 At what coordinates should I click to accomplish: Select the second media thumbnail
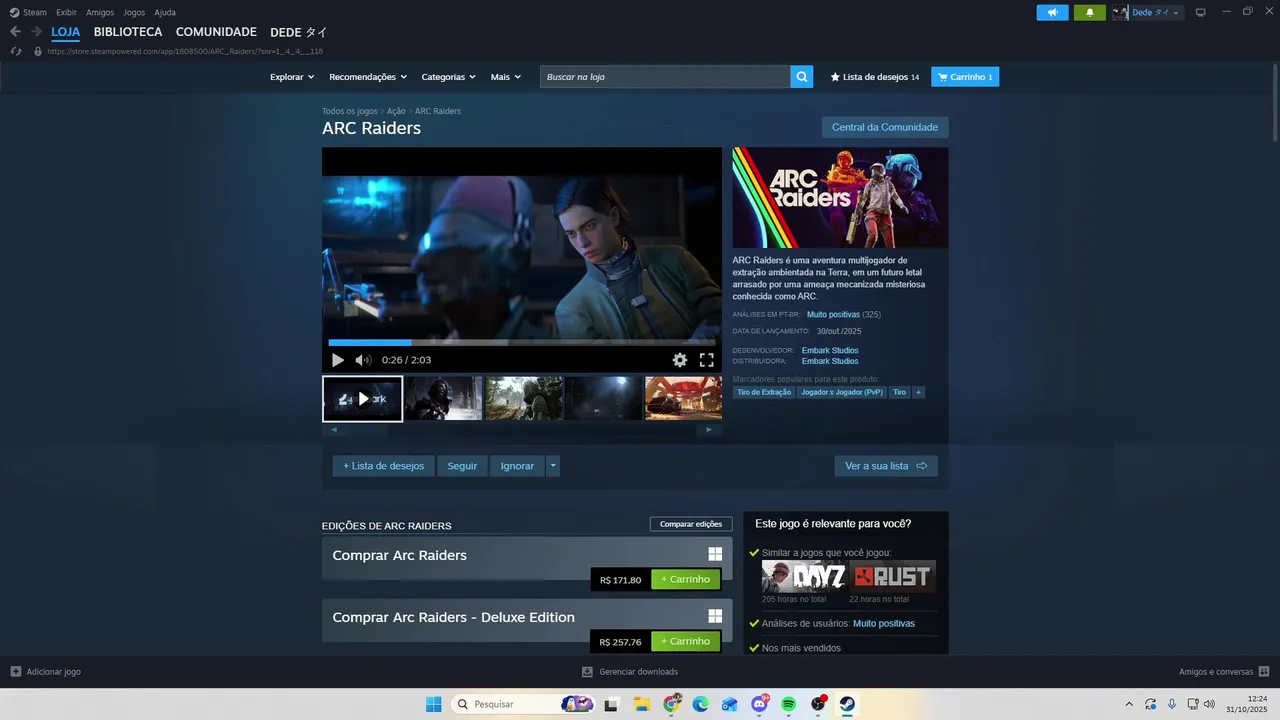click(443, 399)
